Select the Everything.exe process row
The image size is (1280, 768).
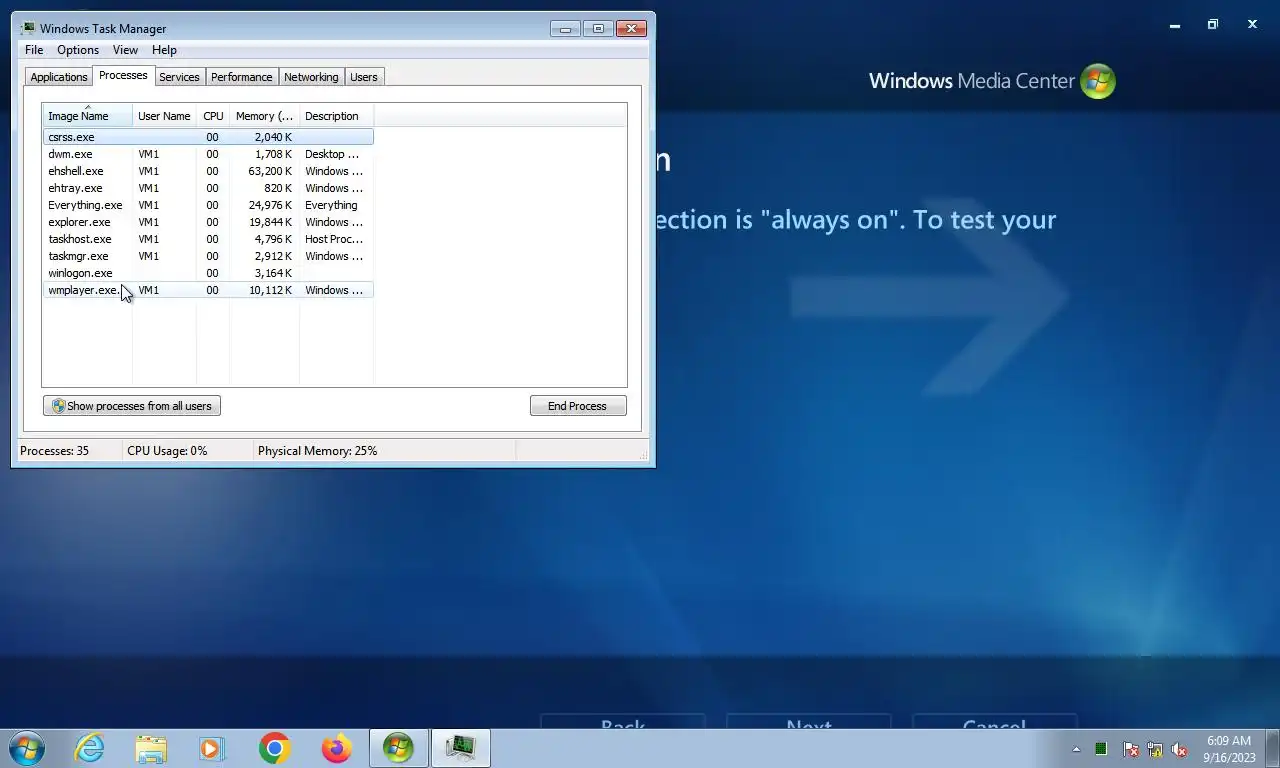point(208,205)
